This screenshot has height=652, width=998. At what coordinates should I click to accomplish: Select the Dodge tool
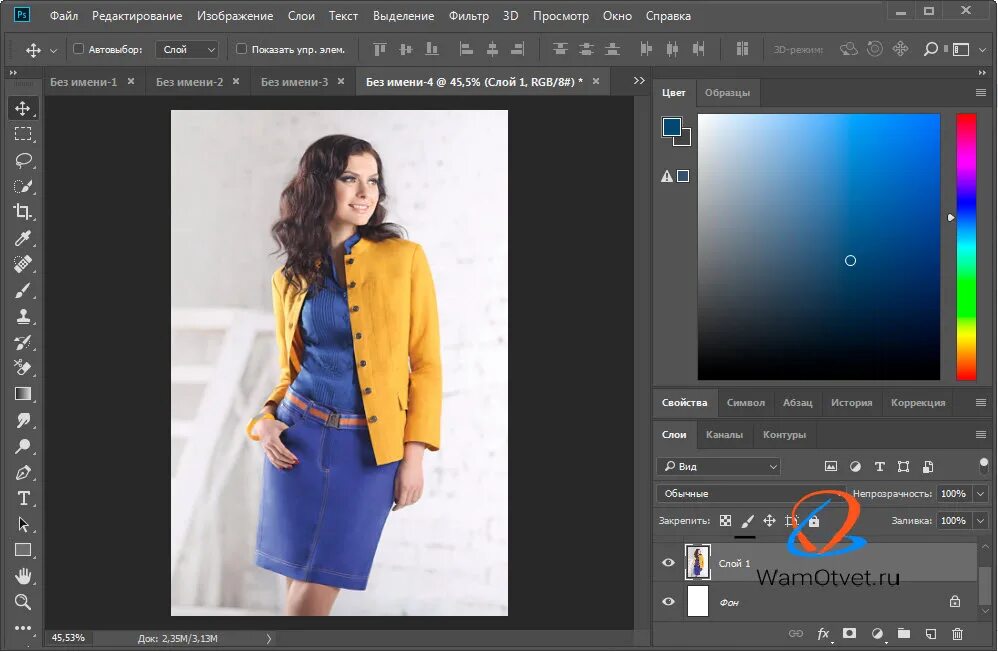[23, 446]
